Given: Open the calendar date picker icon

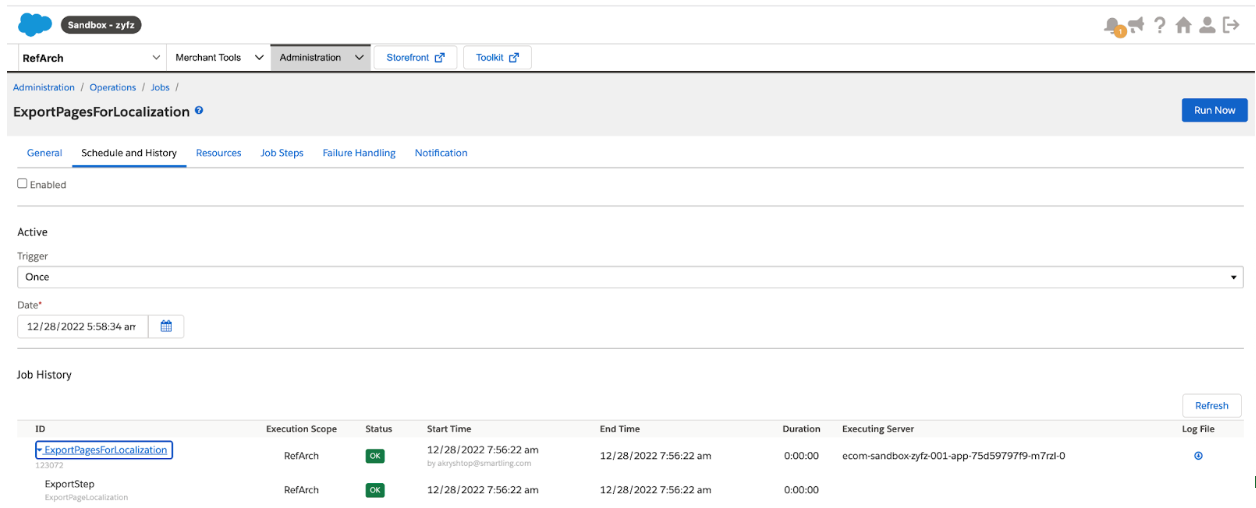Looking at the screenshot, I should (166, 326).
